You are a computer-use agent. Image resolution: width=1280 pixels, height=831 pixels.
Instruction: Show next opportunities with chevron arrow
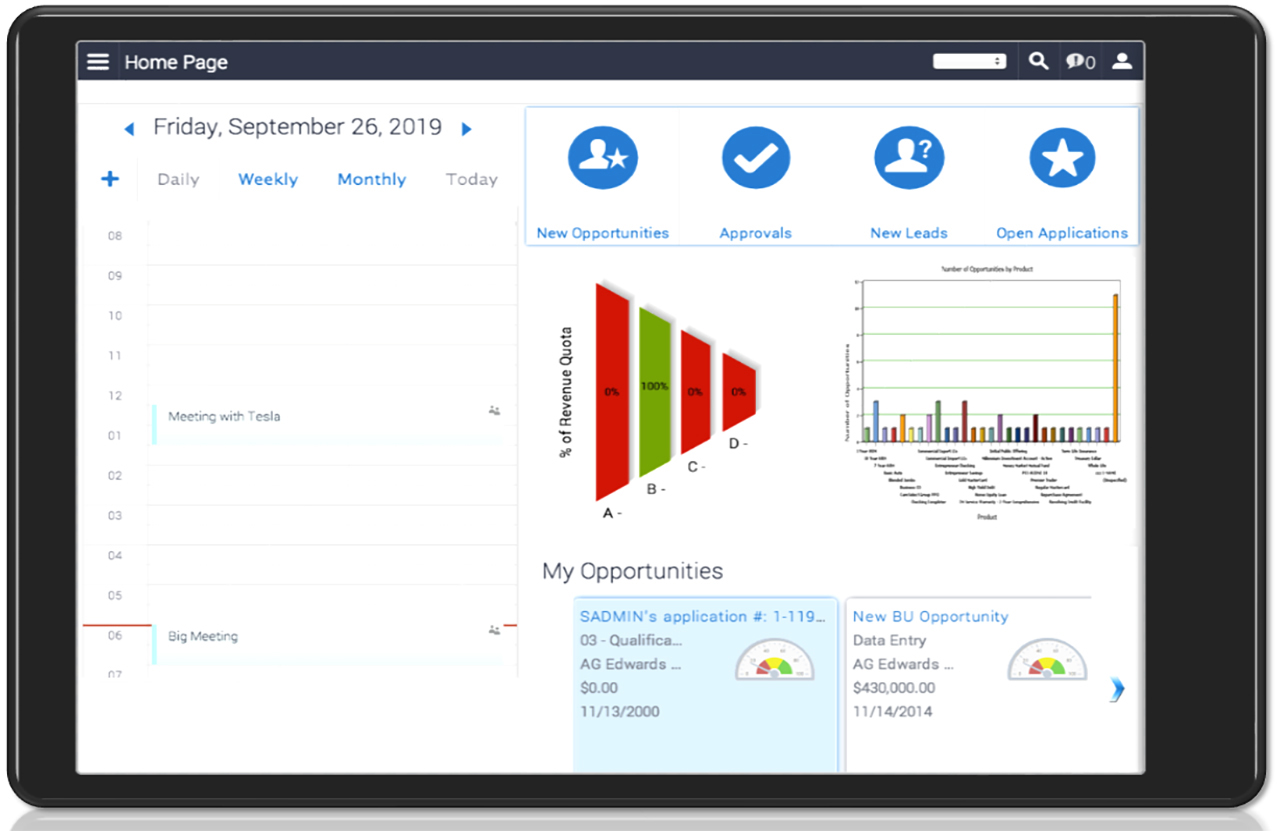pos(1117,689)
